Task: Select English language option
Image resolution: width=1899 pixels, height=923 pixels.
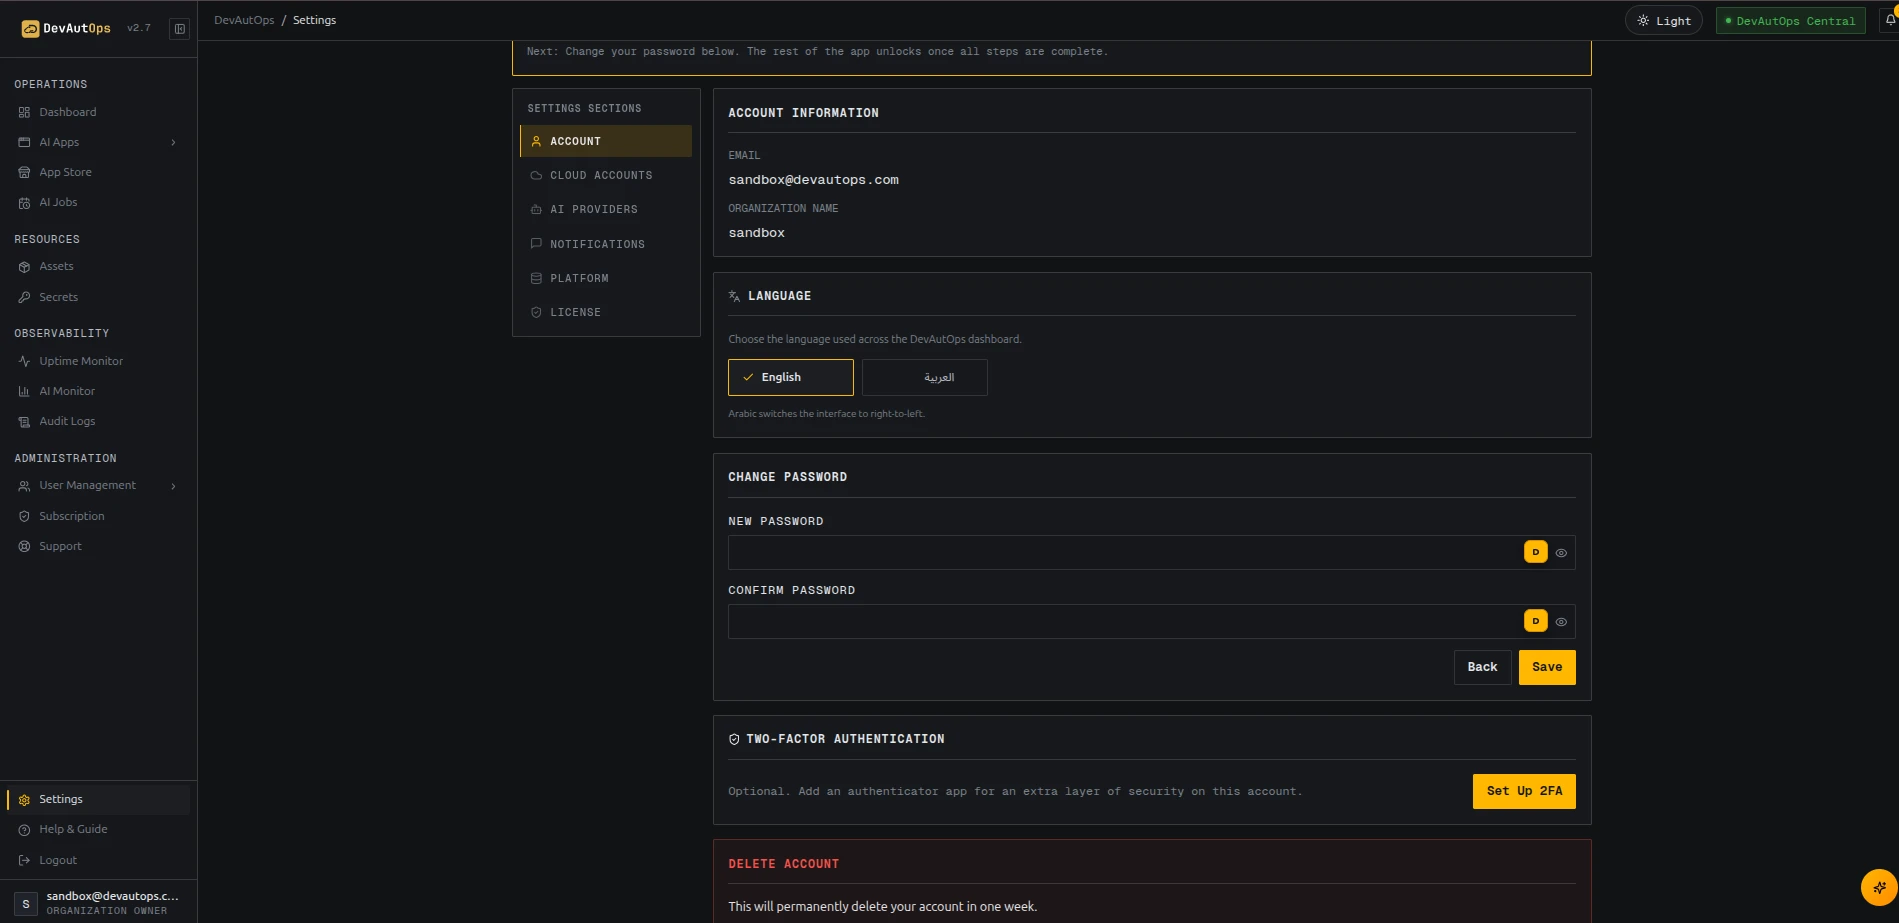Action: [791, 377]
